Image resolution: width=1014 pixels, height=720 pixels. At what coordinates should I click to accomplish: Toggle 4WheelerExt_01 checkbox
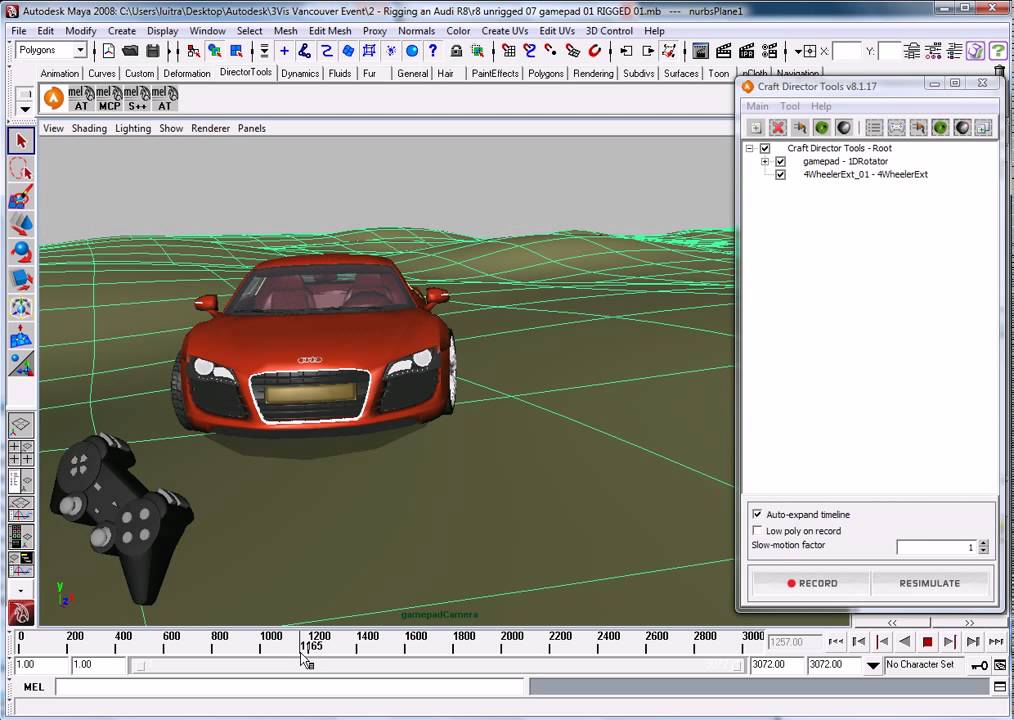[x=781, y=175]
